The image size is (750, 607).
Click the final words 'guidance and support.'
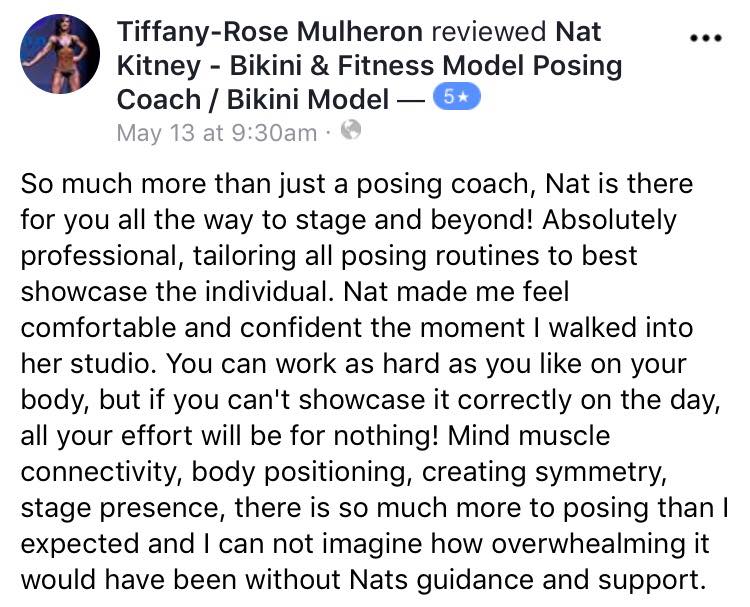(x=561, y=580)
